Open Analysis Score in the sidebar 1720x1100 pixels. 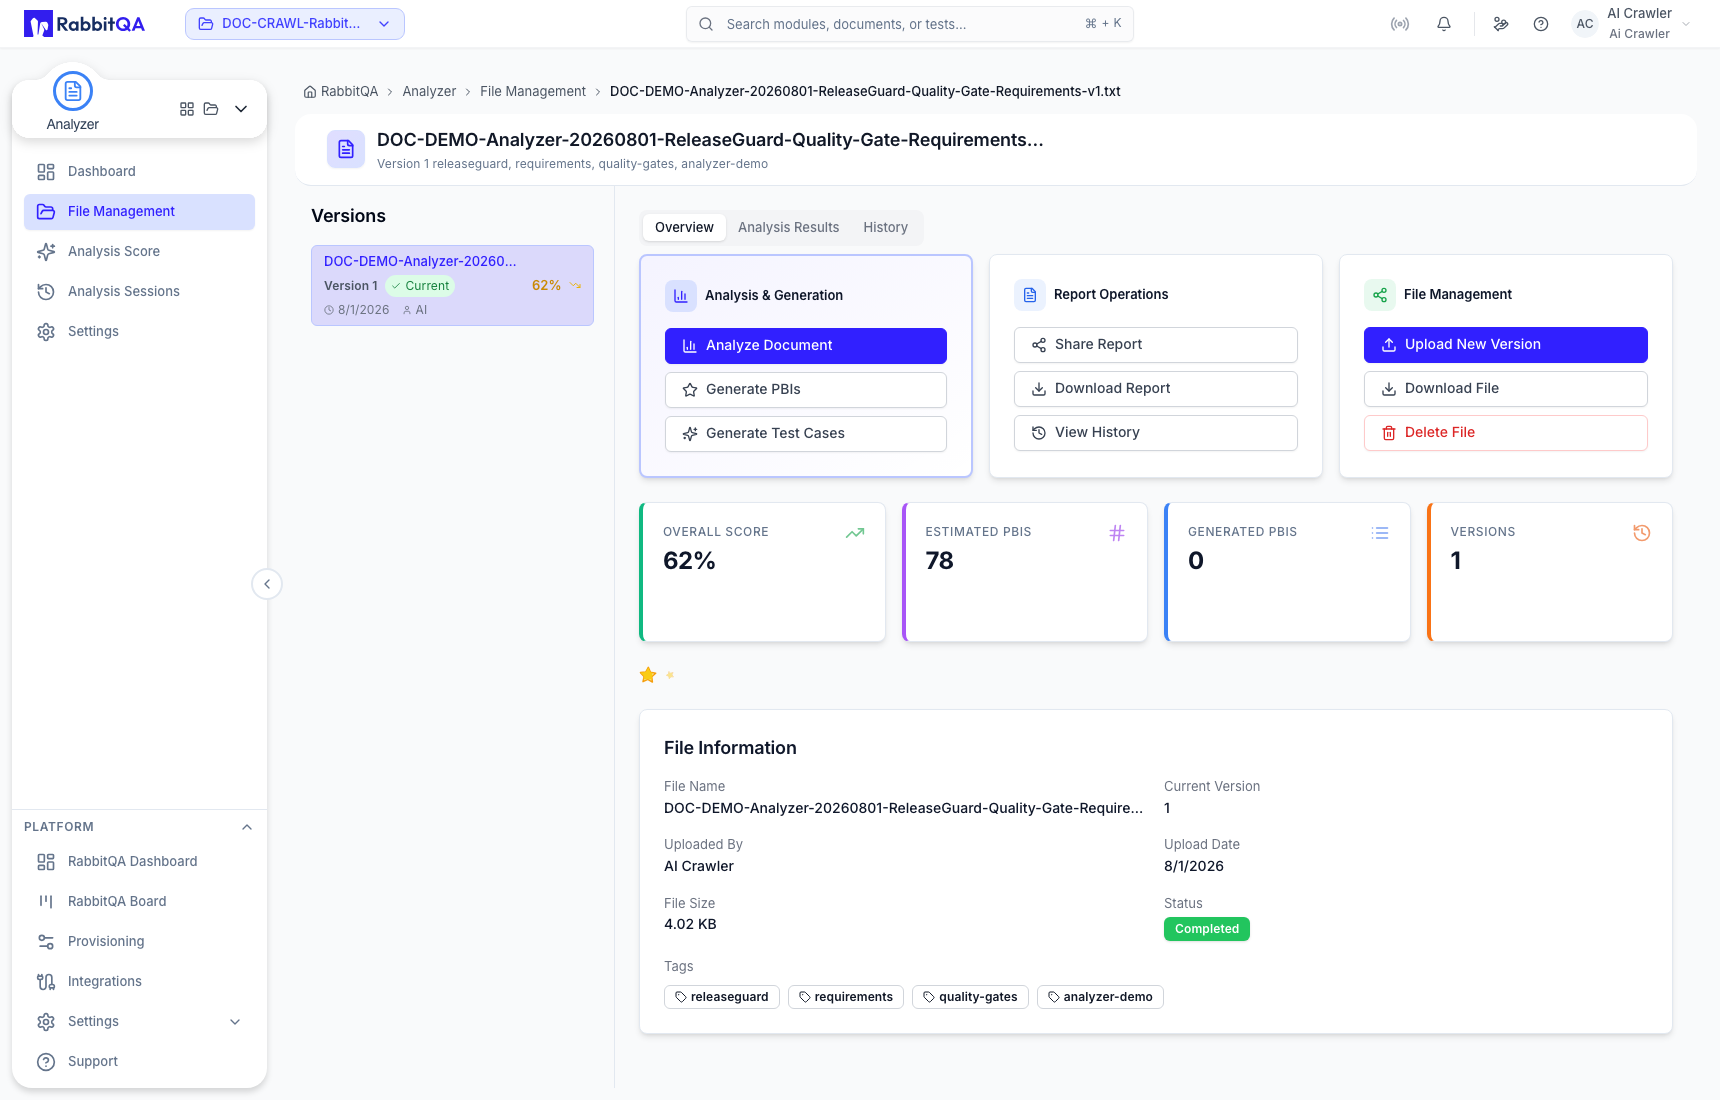point(139,252)
